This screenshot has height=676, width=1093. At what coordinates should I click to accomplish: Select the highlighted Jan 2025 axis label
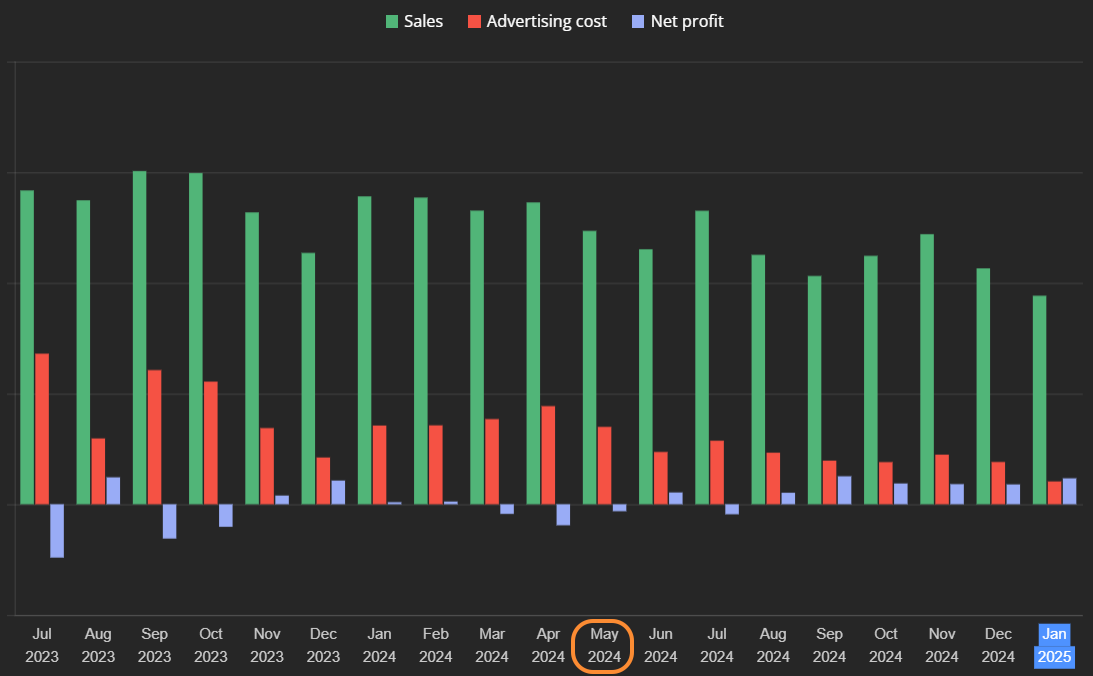1054,645
